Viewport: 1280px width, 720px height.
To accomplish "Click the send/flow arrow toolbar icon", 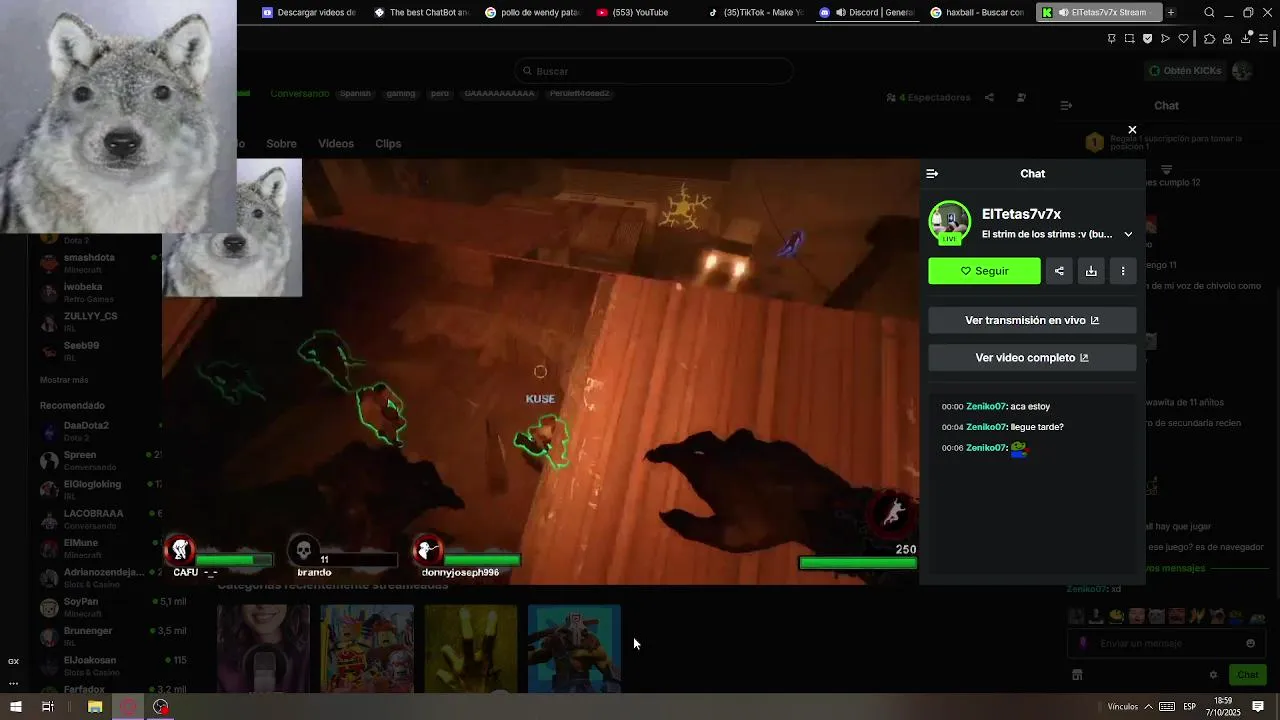I will pos(1165,39).
